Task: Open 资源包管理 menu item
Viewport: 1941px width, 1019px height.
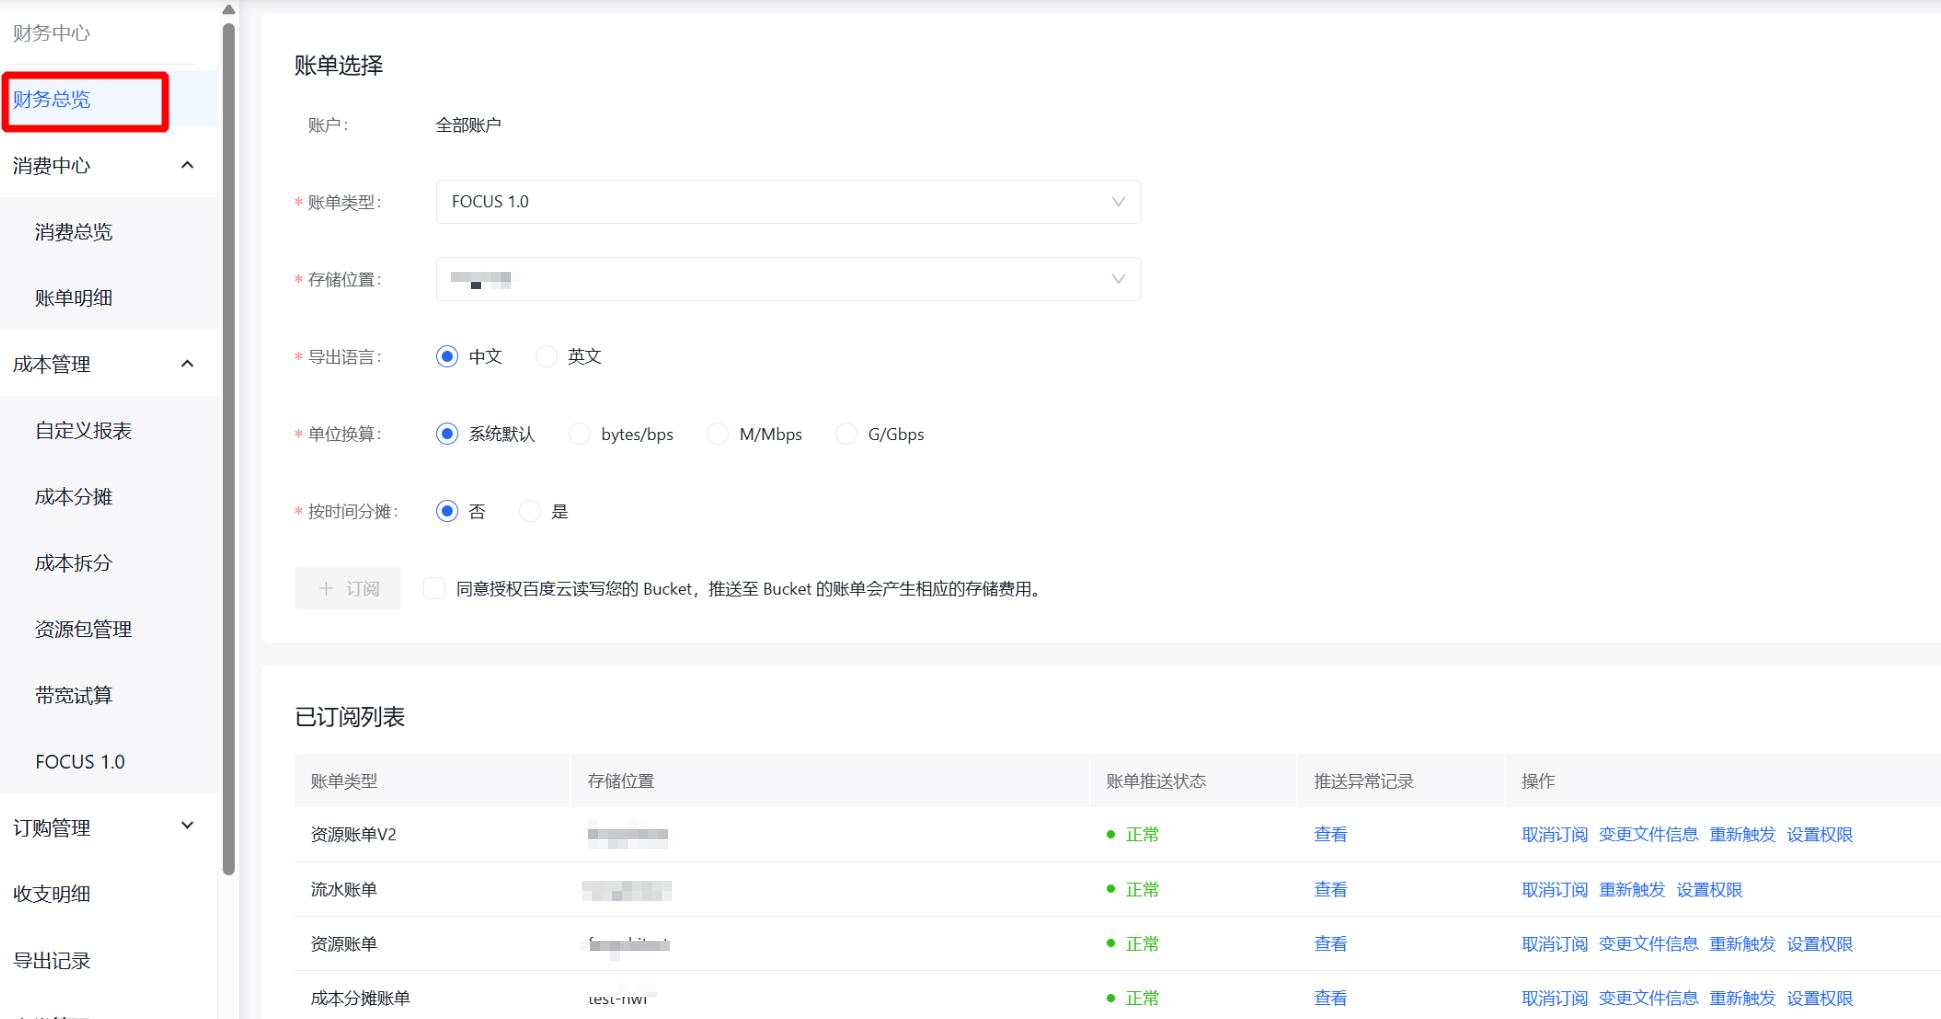Action: click(84, 629)
